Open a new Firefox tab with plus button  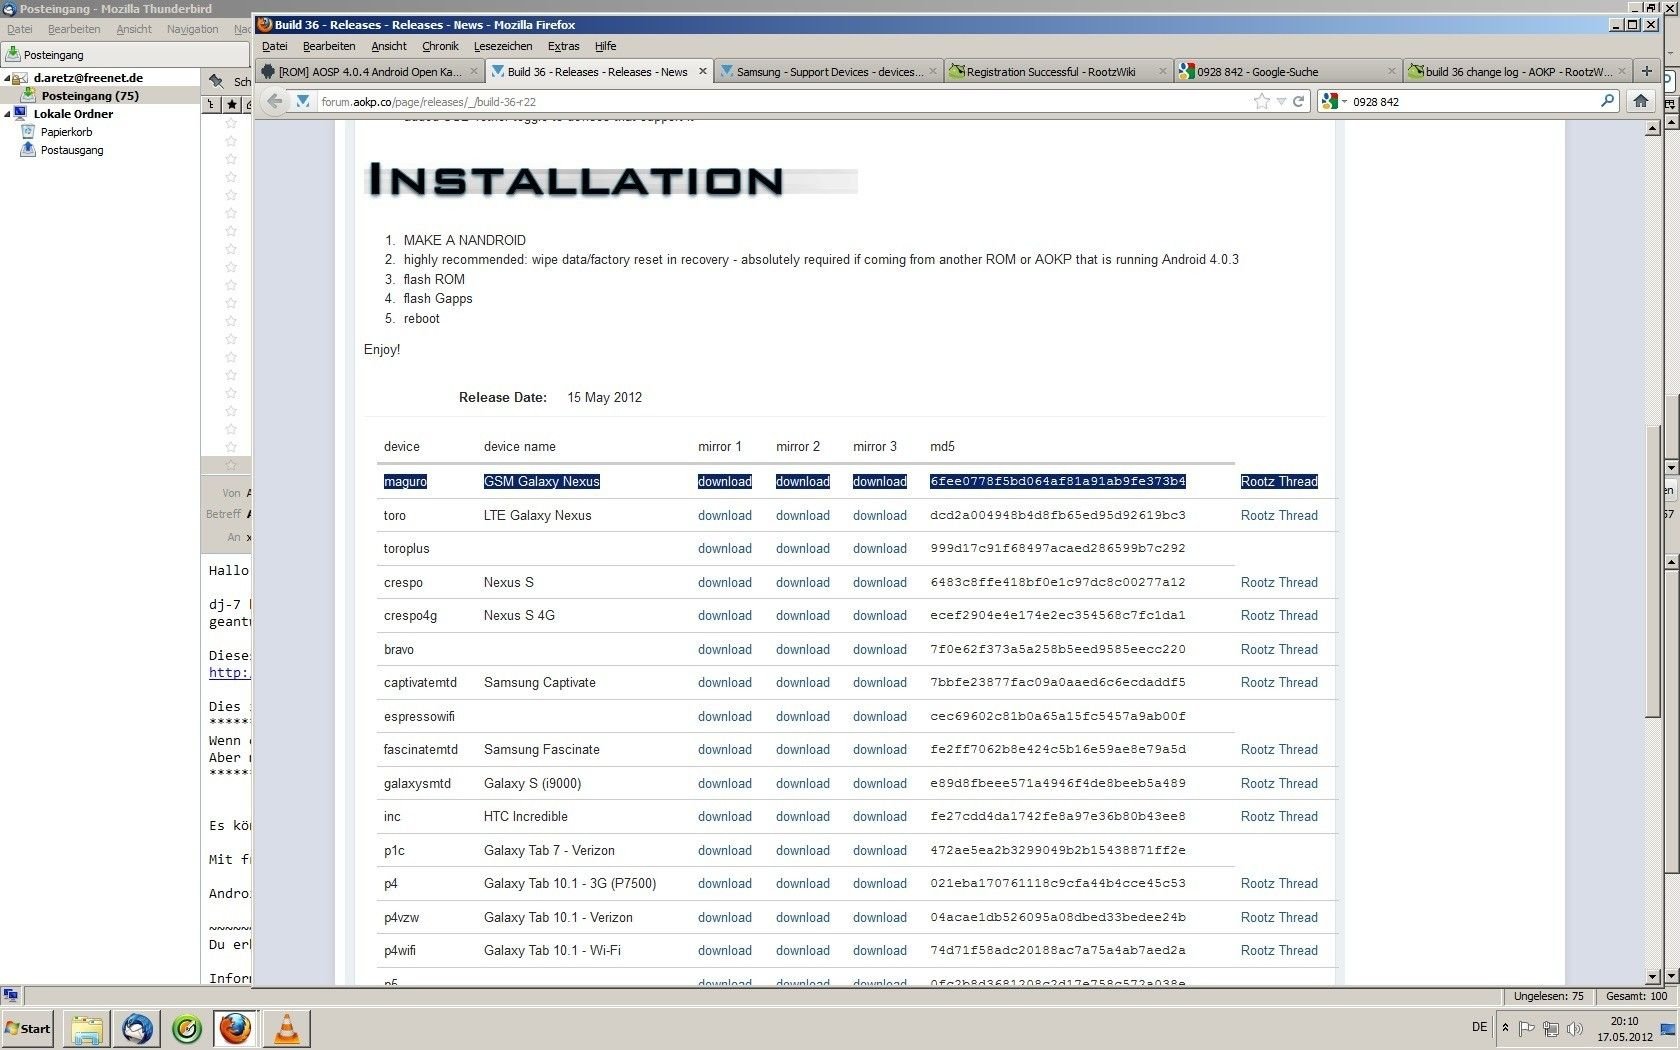tap(1646, 71)
